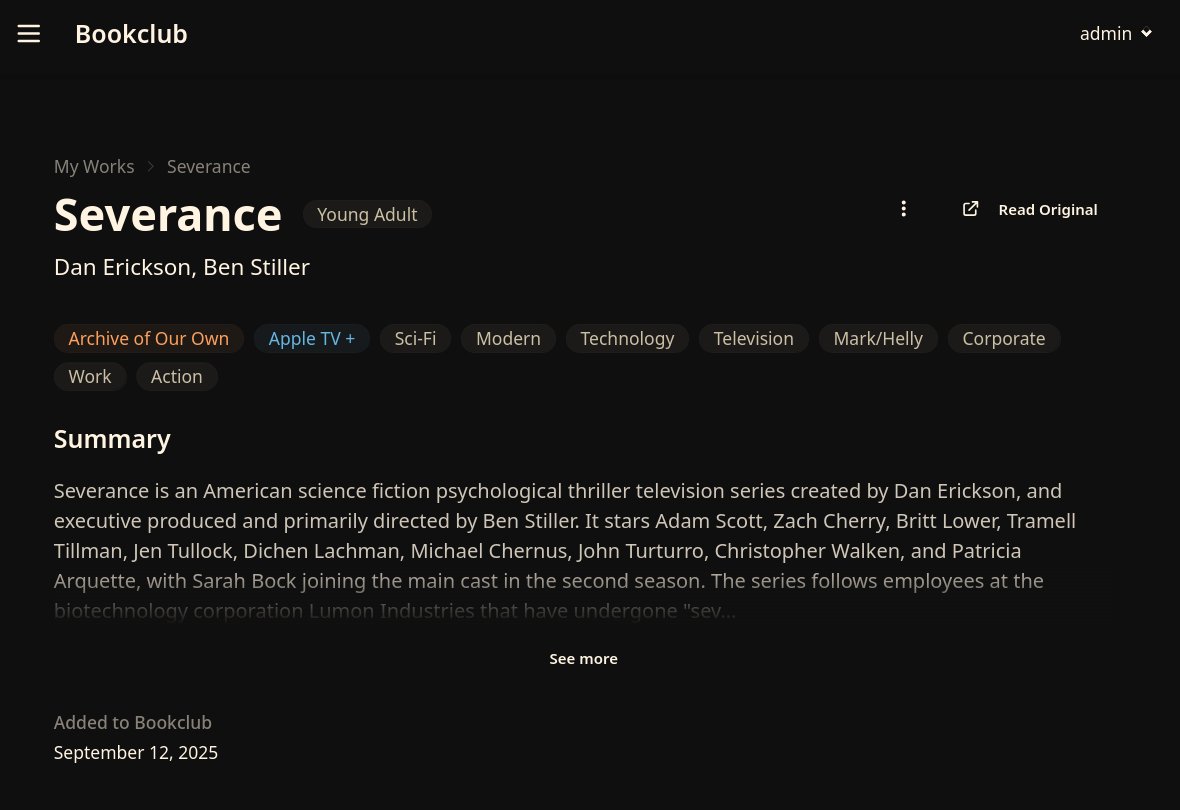
Task: Click the external link icon
Action: [x=971, y=209]
